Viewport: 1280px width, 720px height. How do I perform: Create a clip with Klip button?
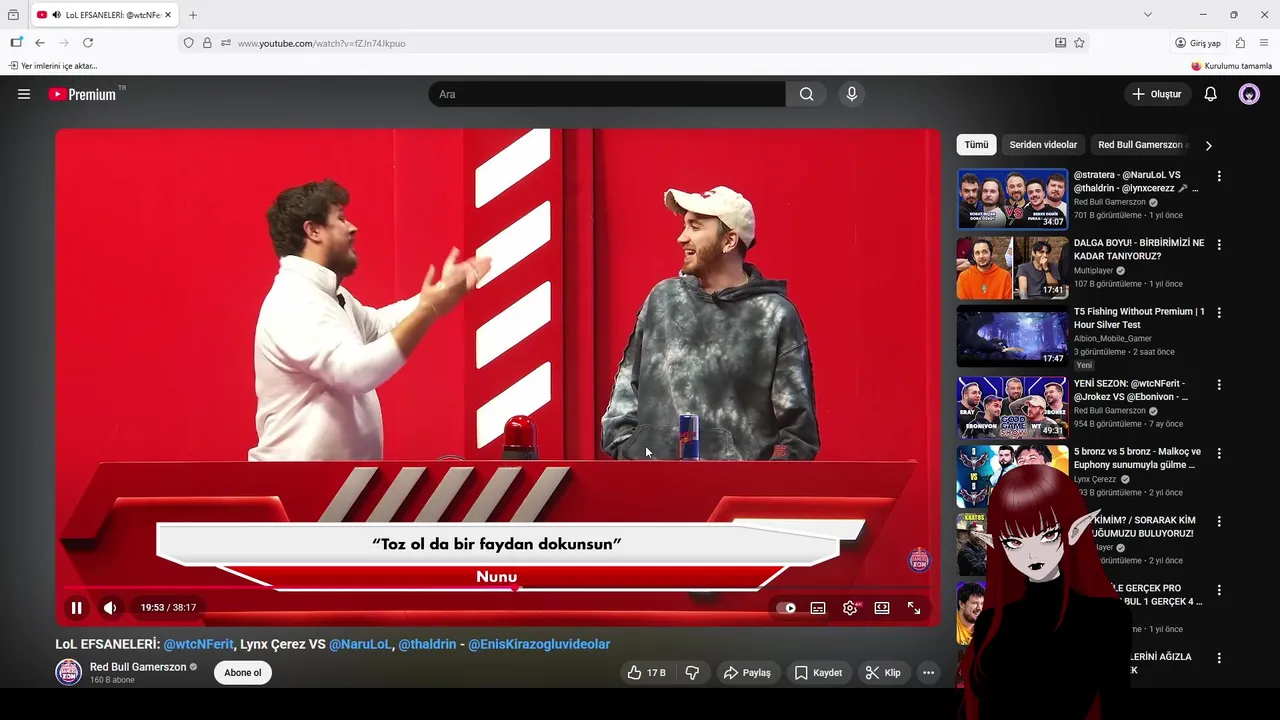click(x=883, y=673)
